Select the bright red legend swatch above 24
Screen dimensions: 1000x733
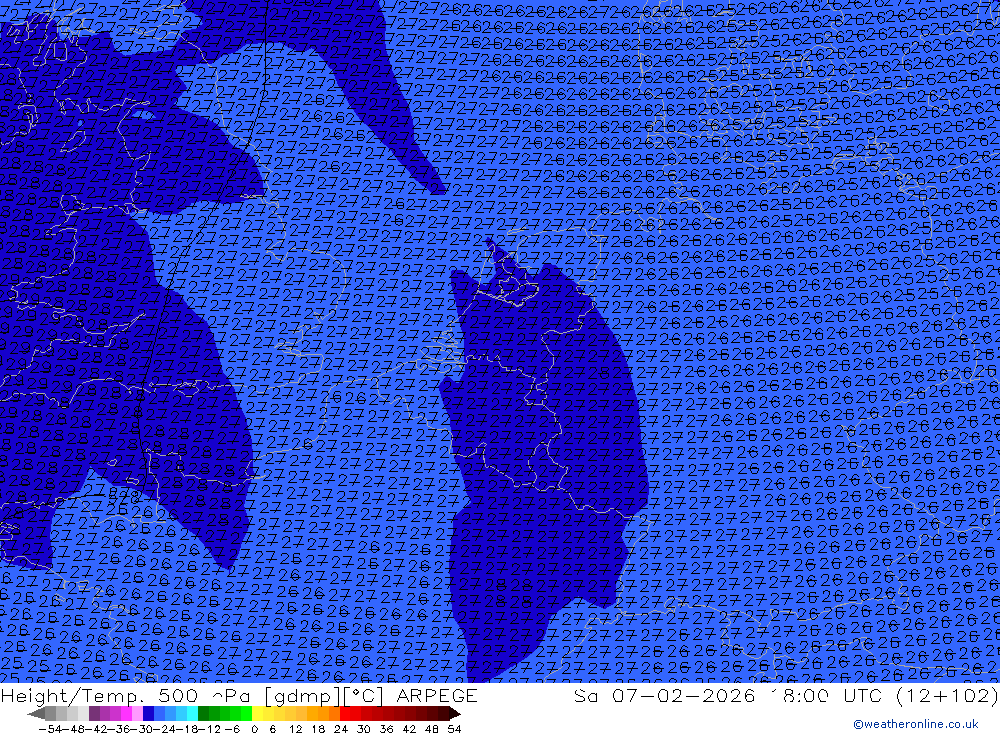point(344,714)
